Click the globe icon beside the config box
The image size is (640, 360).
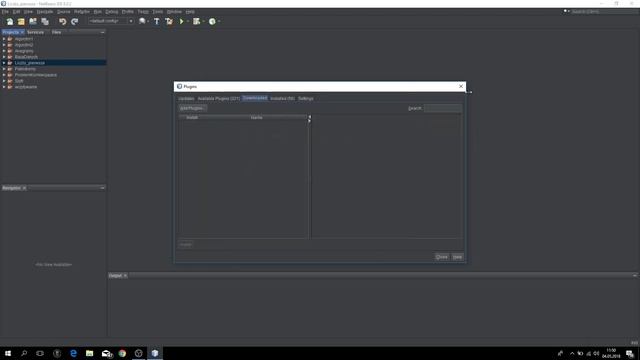pyautogui.click(x=142, y=21)
